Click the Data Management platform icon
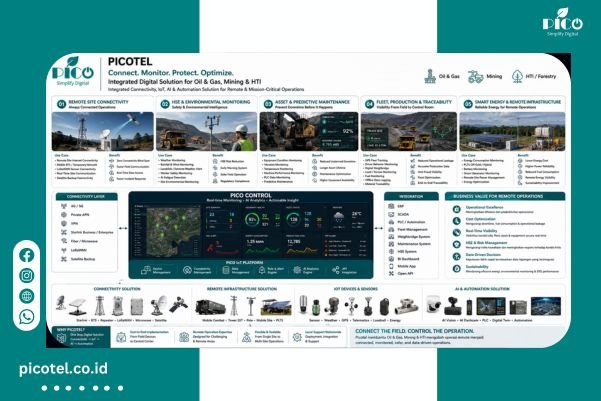This screenshot has height=401, width=601. [226, 270]
